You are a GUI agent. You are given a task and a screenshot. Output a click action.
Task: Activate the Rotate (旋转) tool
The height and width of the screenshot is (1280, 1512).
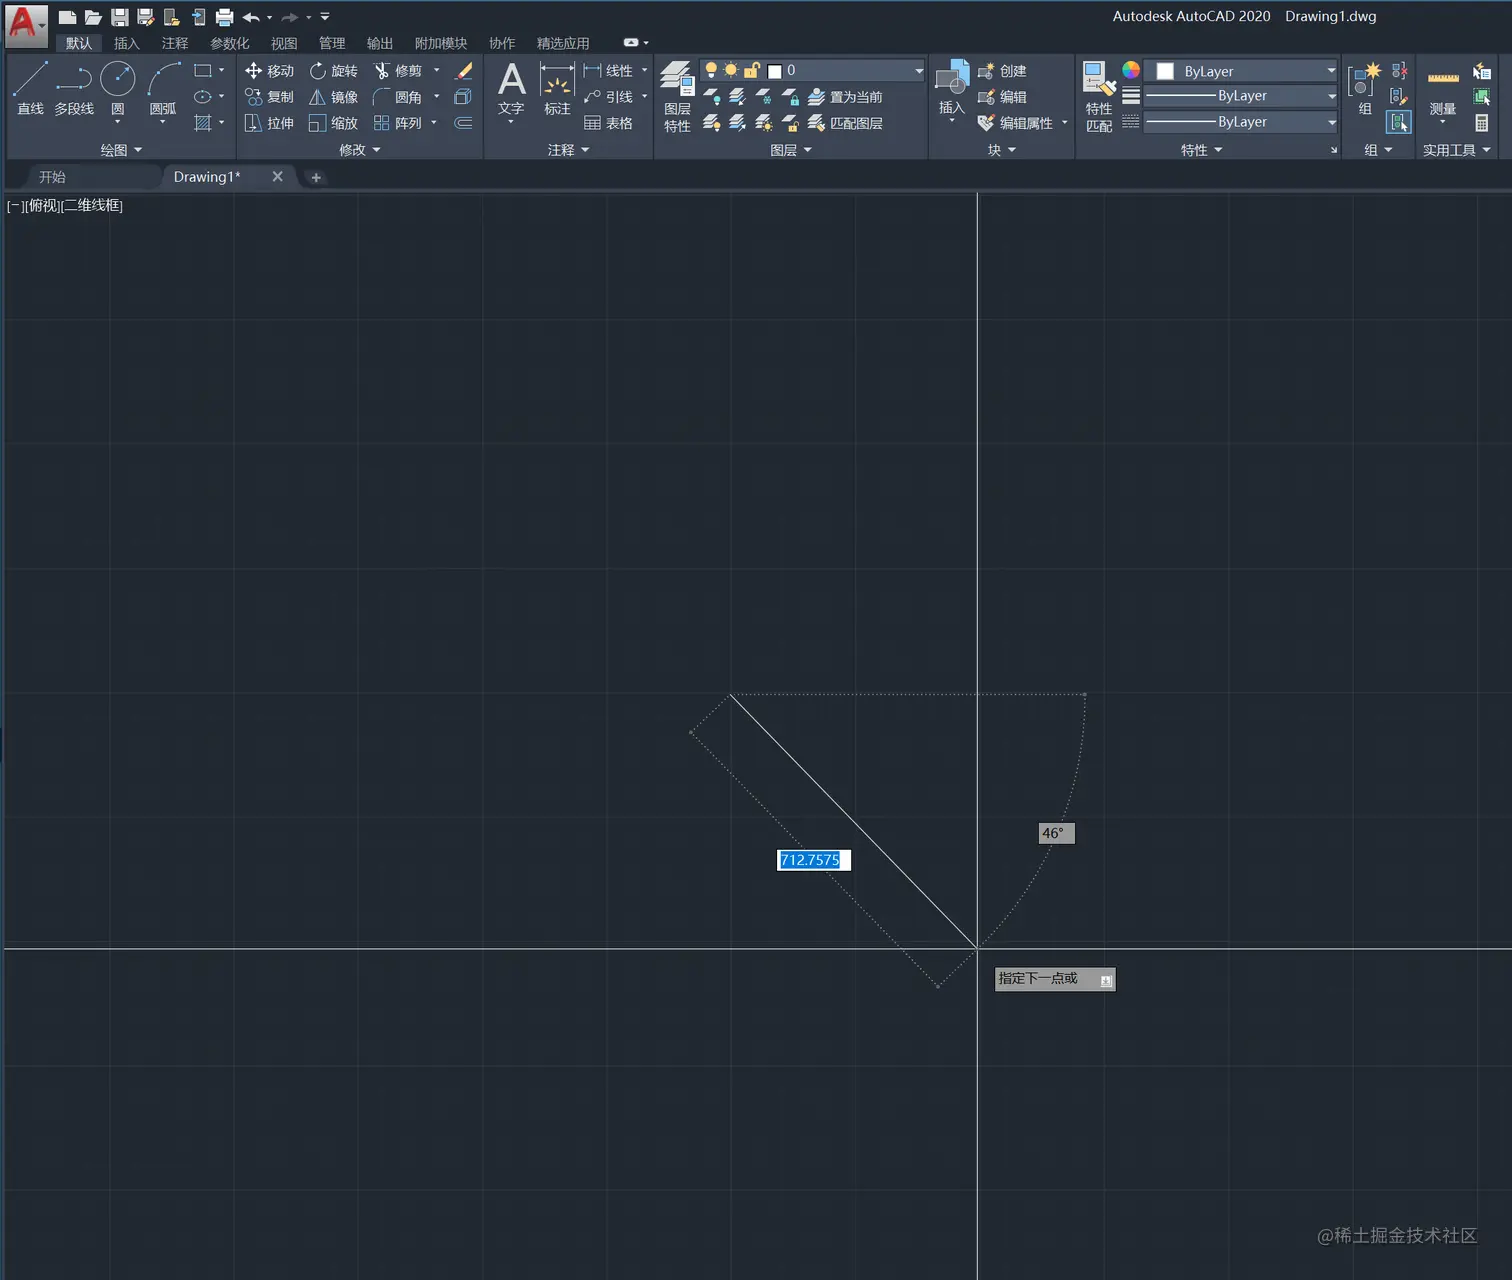tap(333, 71)
